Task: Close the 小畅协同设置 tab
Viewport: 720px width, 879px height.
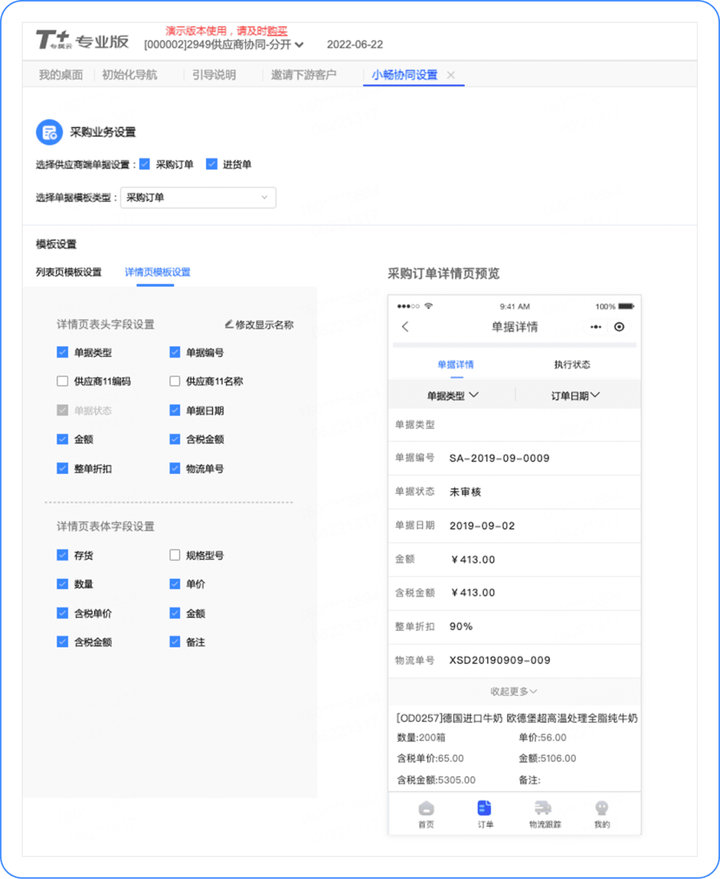Action: 451,75
